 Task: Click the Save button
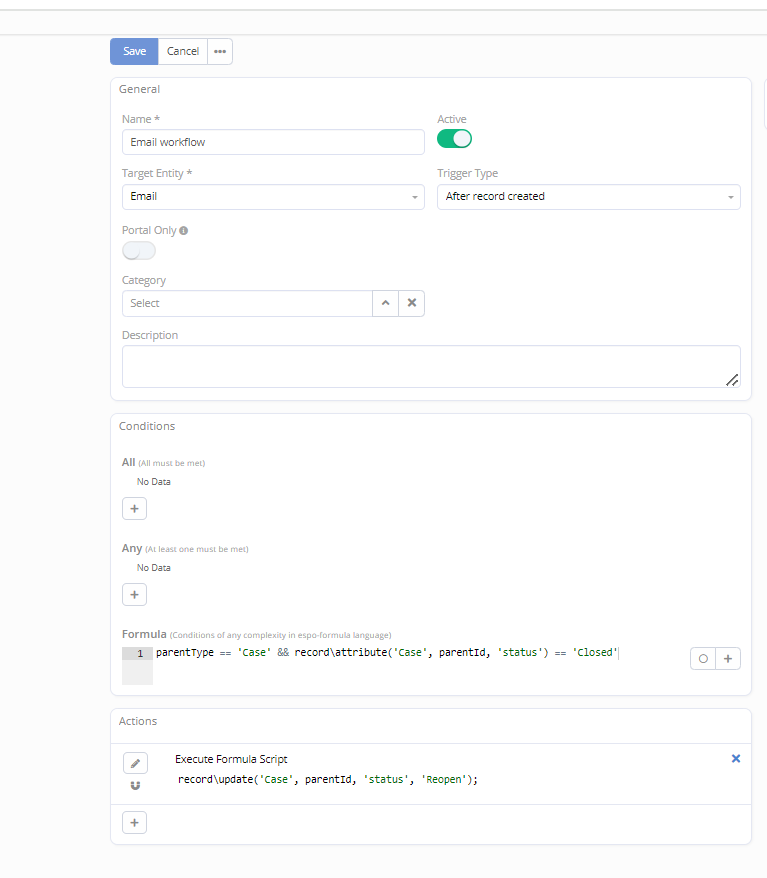point(134,52)
